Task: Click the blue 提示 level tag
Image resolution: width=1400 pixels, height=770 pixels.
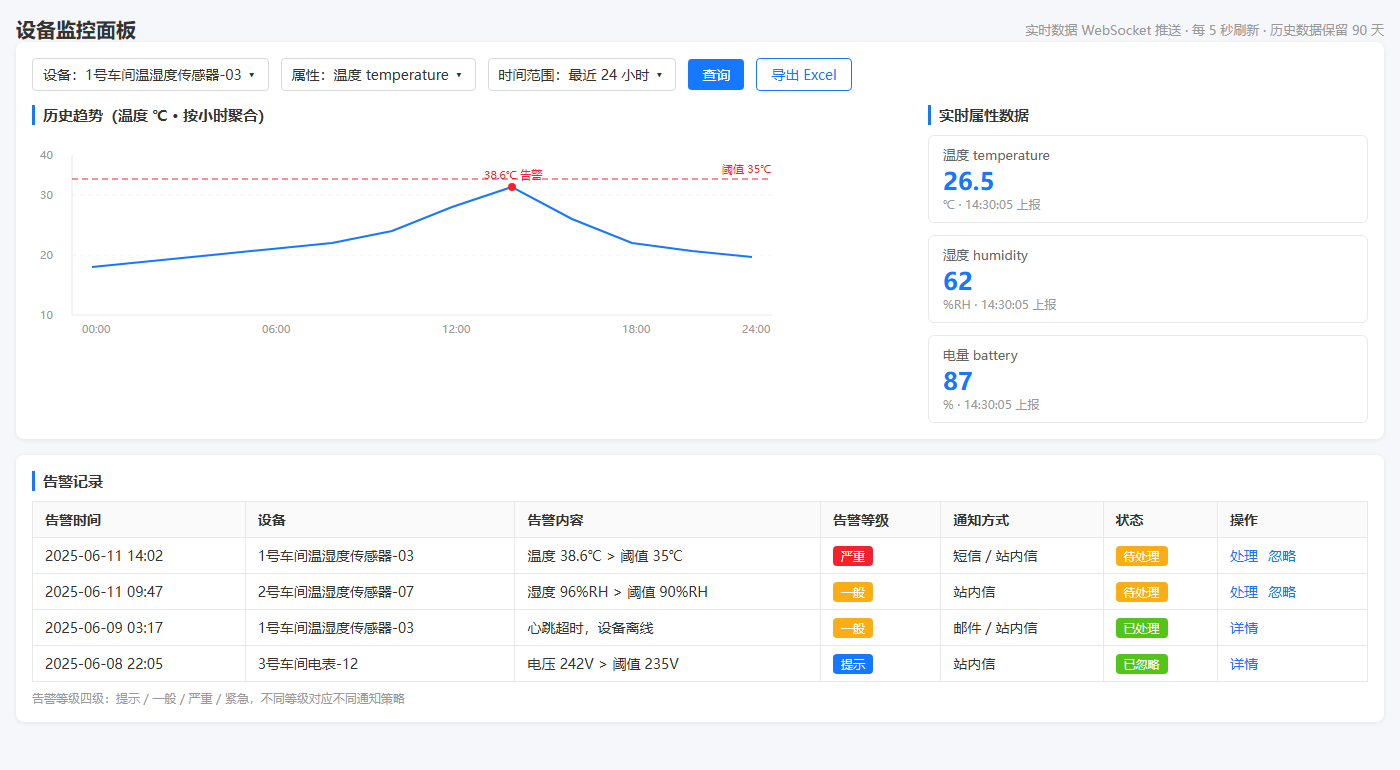Action: [x=853, y=664]
